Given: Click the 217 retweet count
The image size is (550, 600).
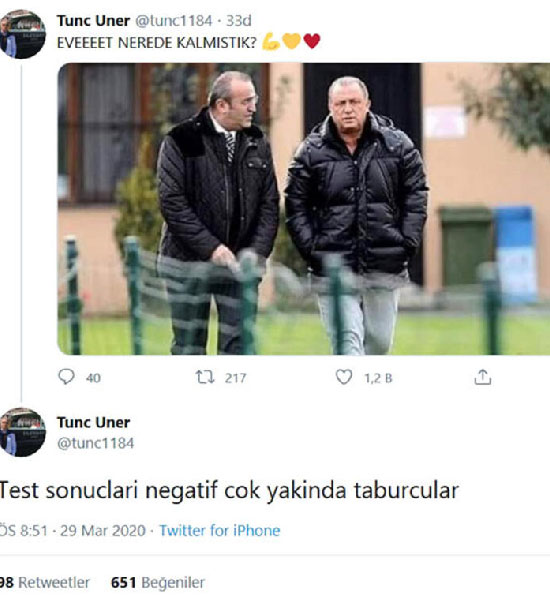Looking at the screenshot, I should (x=235, y=378).
